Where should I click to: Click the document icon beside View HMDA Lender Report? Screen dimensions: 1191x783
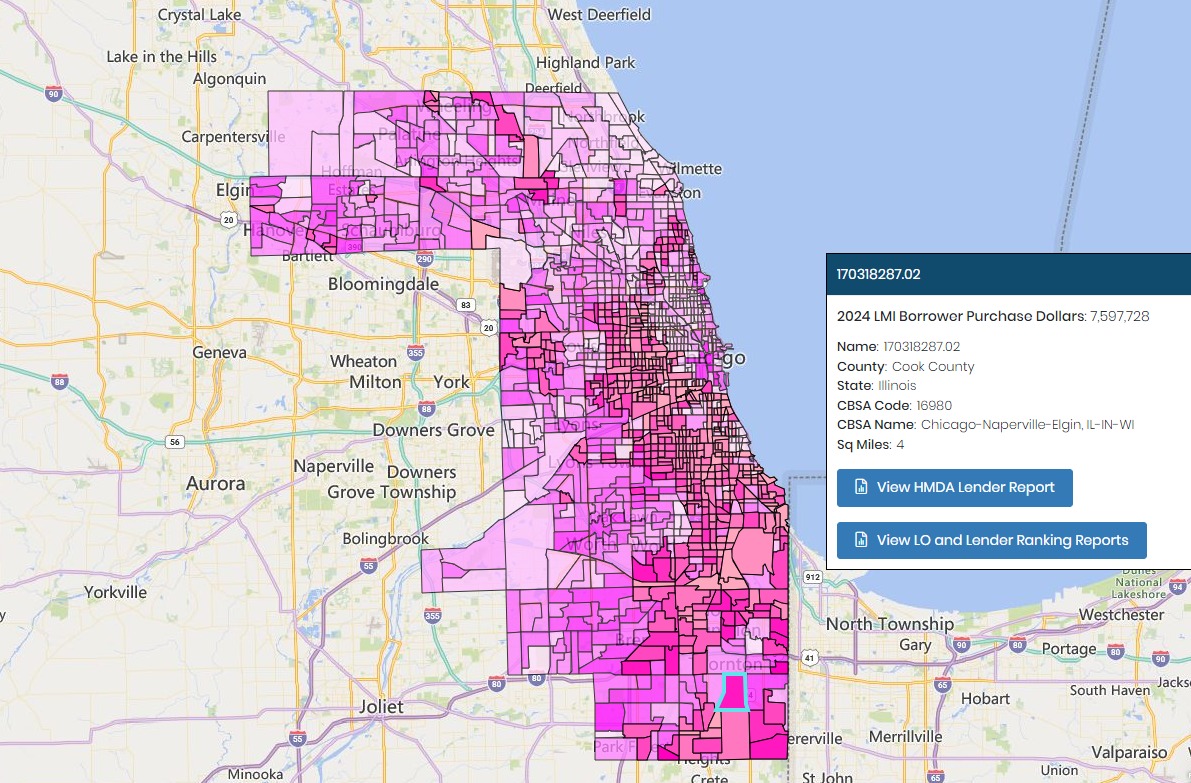861,487
